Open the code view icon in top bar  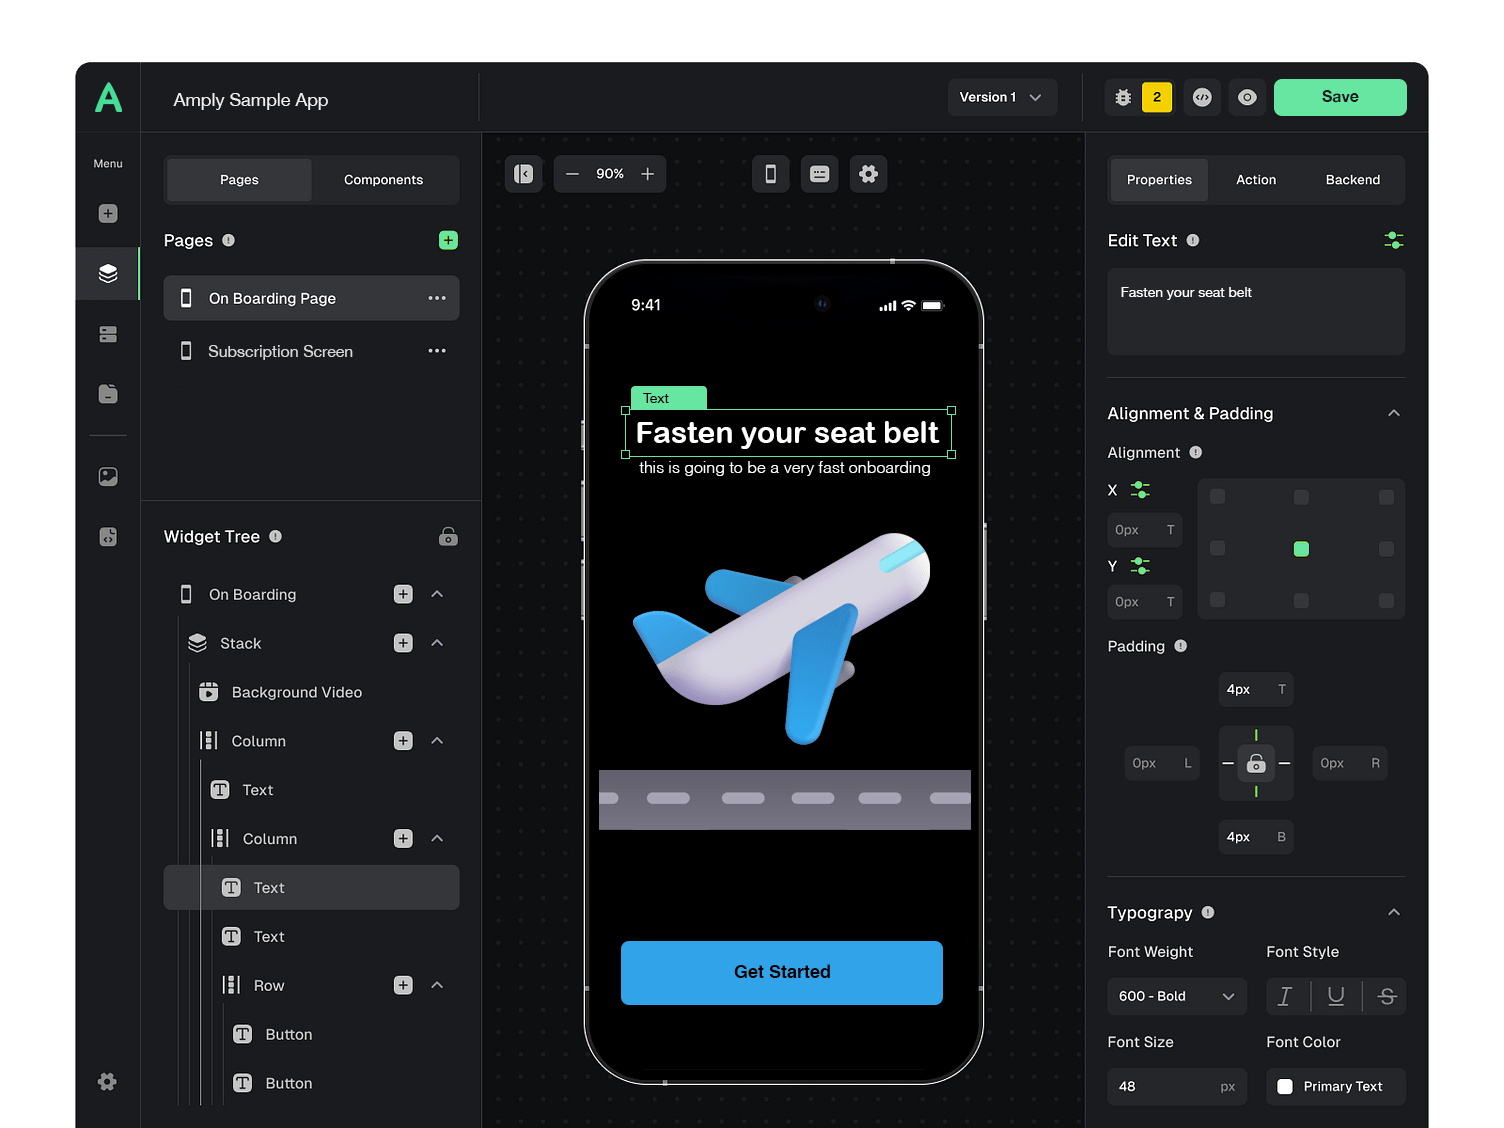1202,97
